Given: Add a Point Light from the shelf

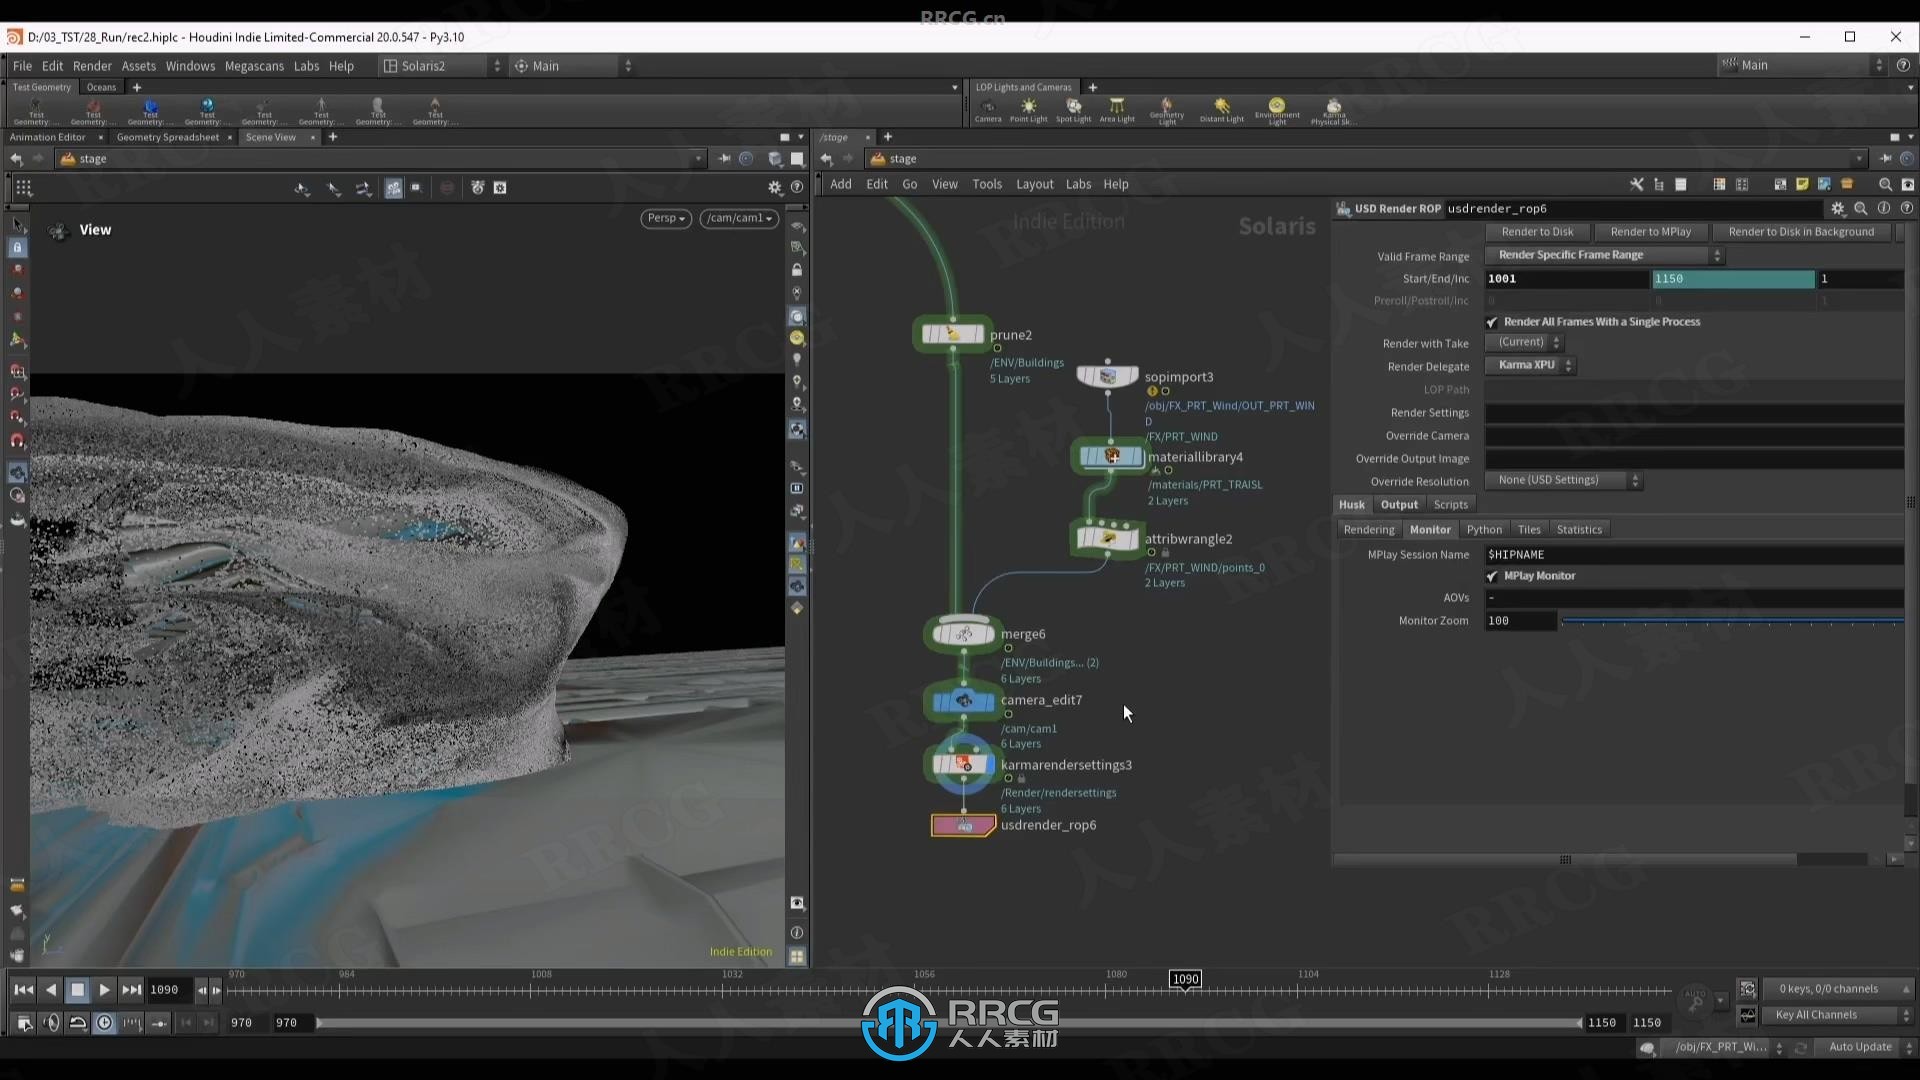Looking at the screenshot, I should tap(1028, 110).
